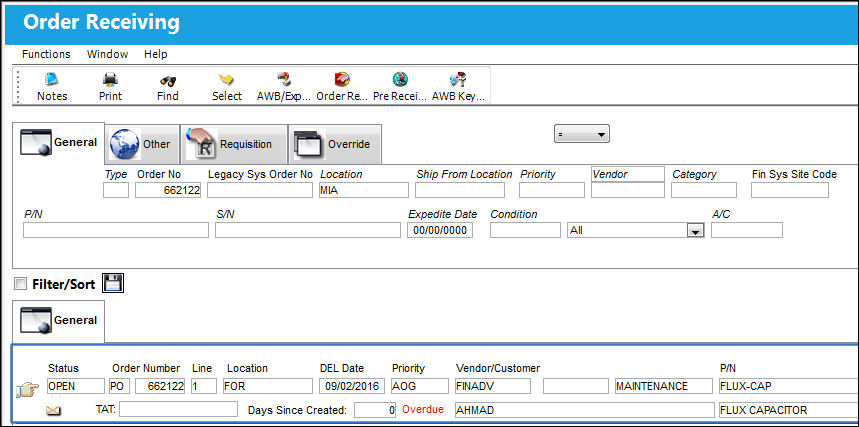
Task: Click the Expedite Date field 00/00/0000
Action: (x=439, y=230)
